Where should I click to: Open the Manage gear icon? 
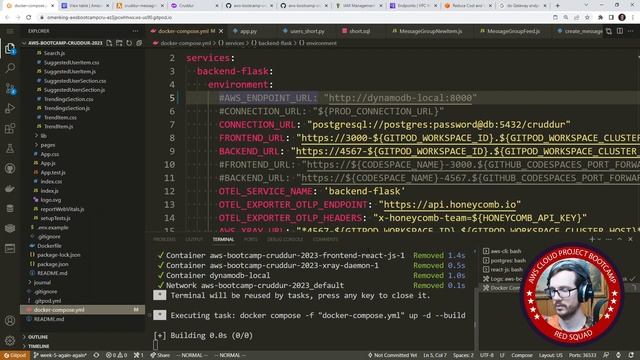(10, 340)
